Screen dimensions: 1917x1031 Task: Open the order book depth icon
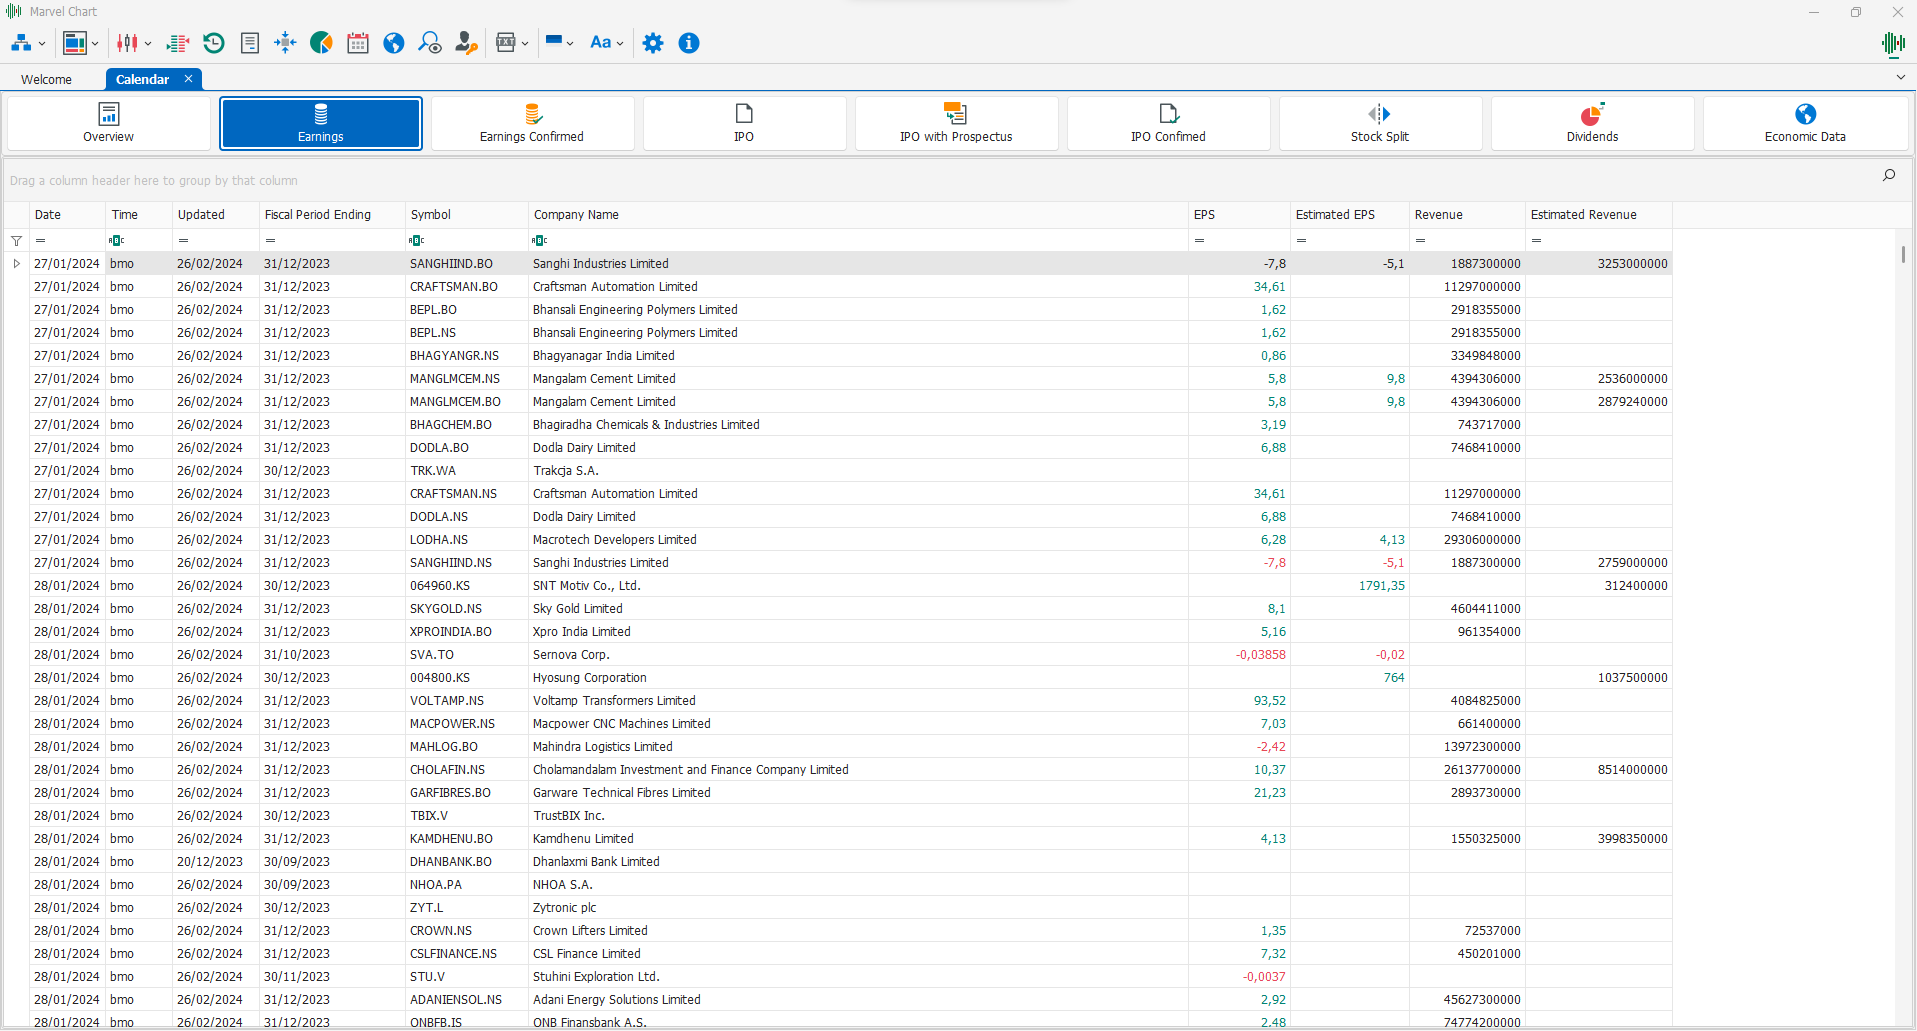click(178, 43)
